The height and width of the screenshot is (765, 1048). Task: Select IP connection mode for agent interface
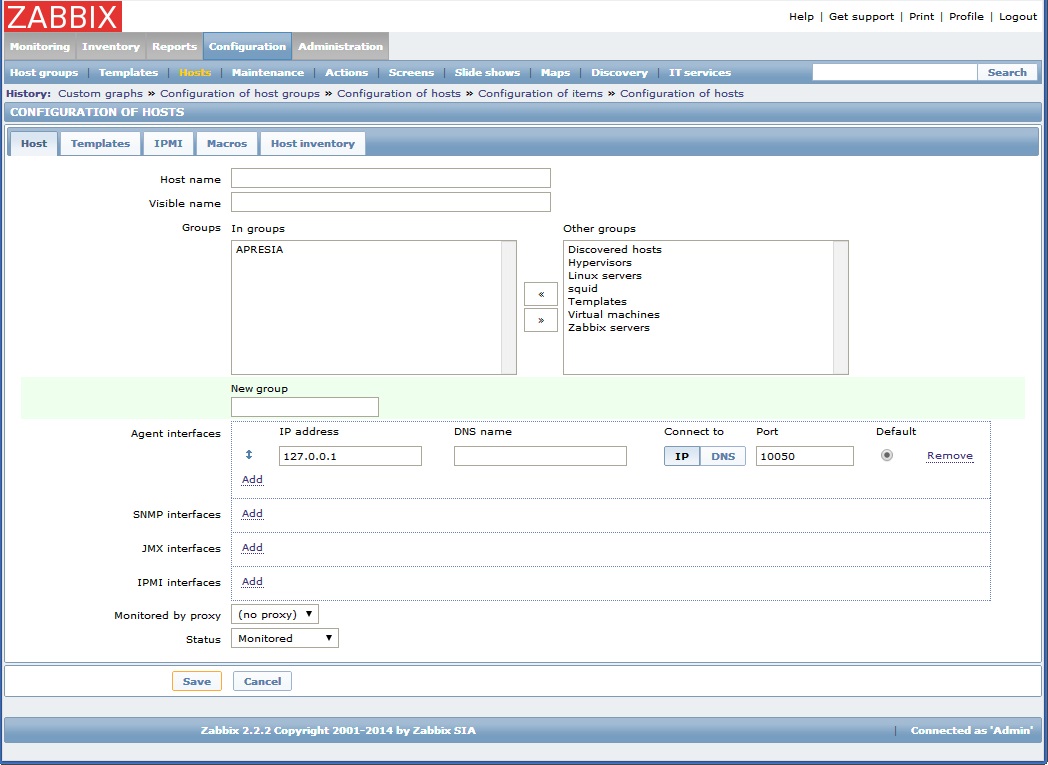[x=679, y=455]
